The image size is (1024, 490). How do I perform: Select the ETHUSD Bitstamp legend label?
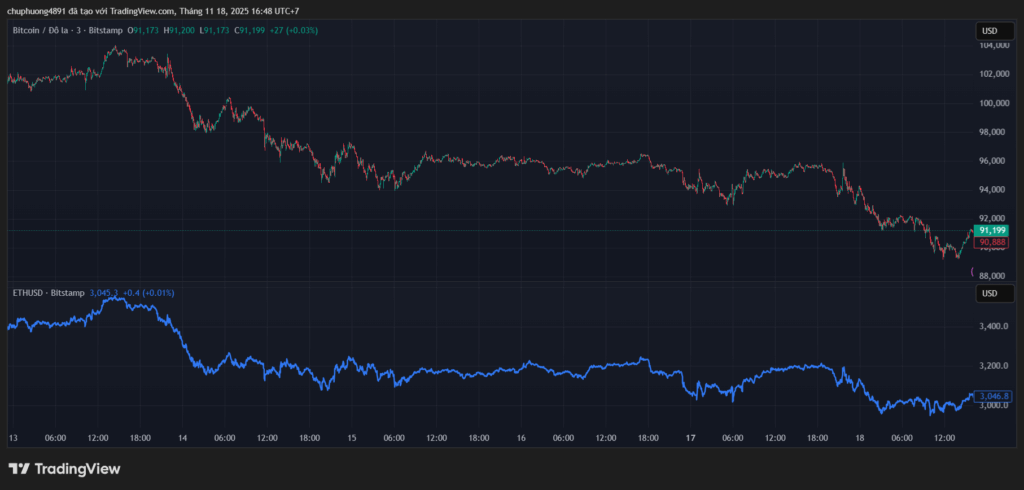47,293
